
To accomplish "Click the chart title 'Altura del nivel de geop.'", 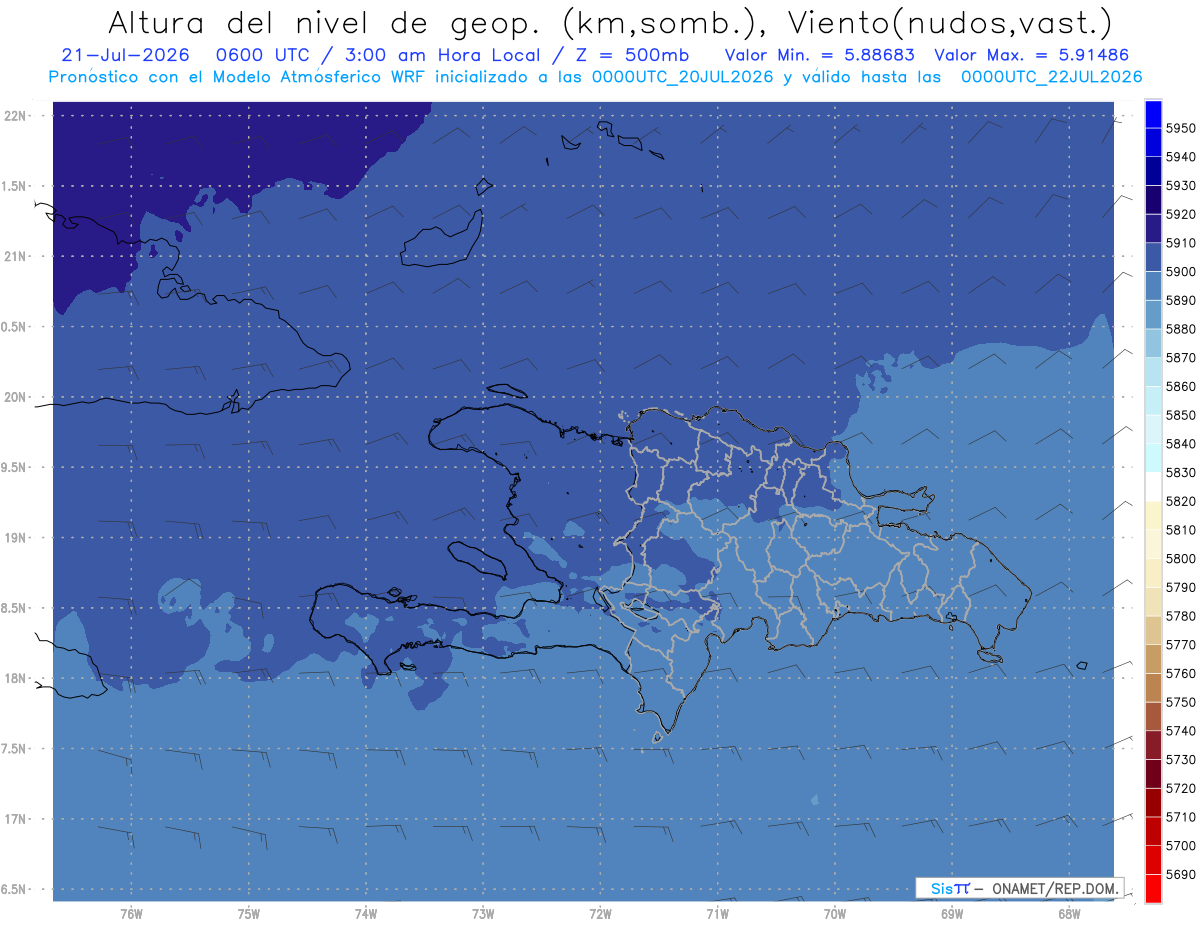I will coord(325,22).
